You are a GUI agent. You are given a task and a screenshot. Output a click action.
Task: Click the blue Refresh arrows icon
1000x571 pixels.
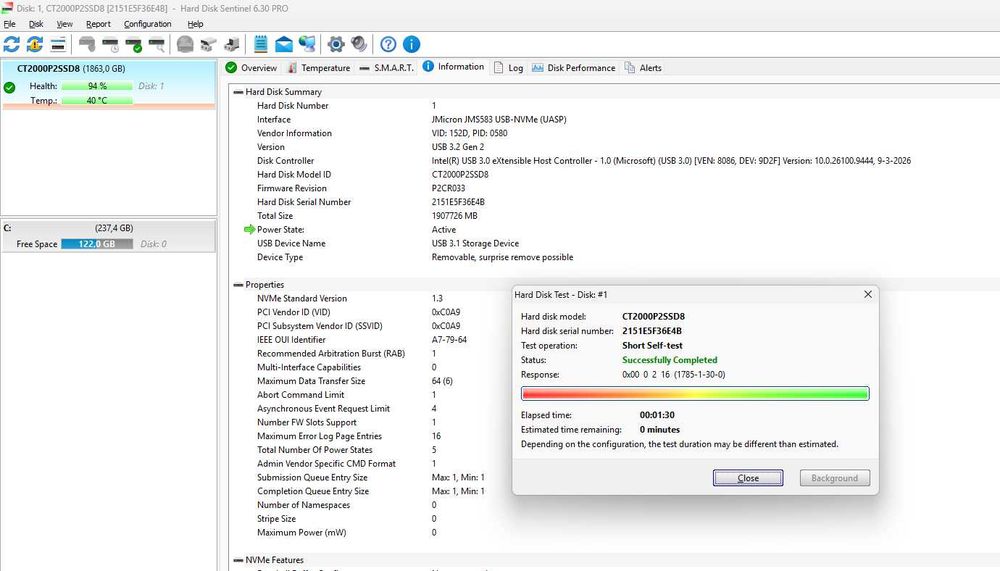click(11, 44)
